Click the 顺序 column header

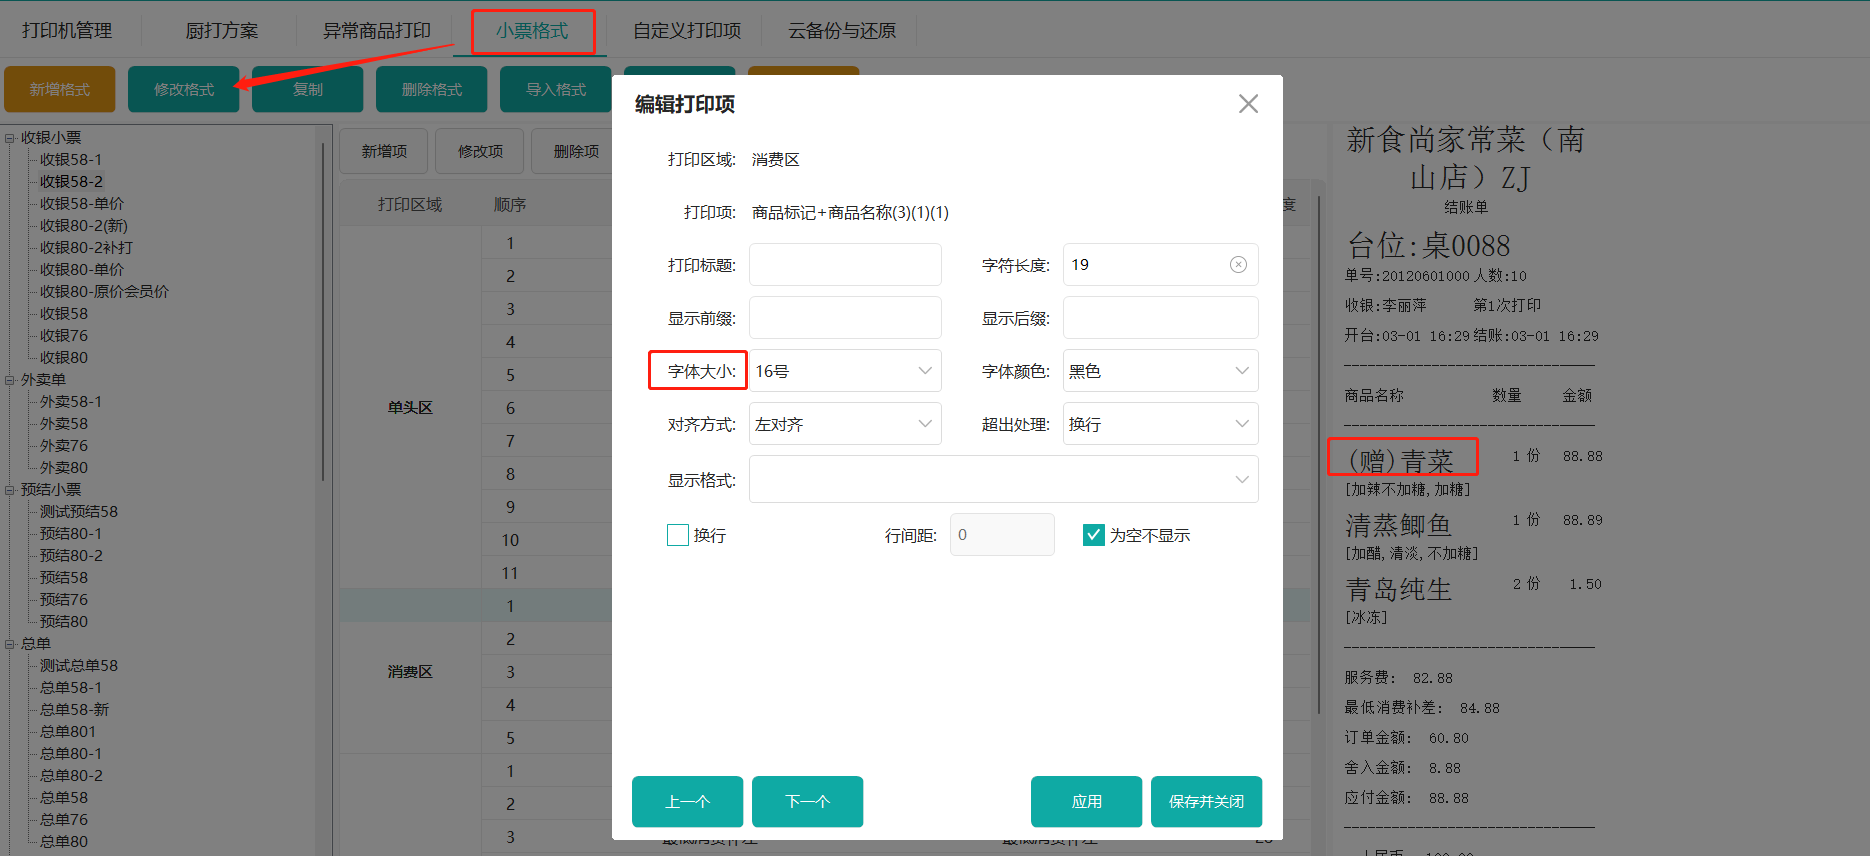pyautogui.click(x=510, y=205)
